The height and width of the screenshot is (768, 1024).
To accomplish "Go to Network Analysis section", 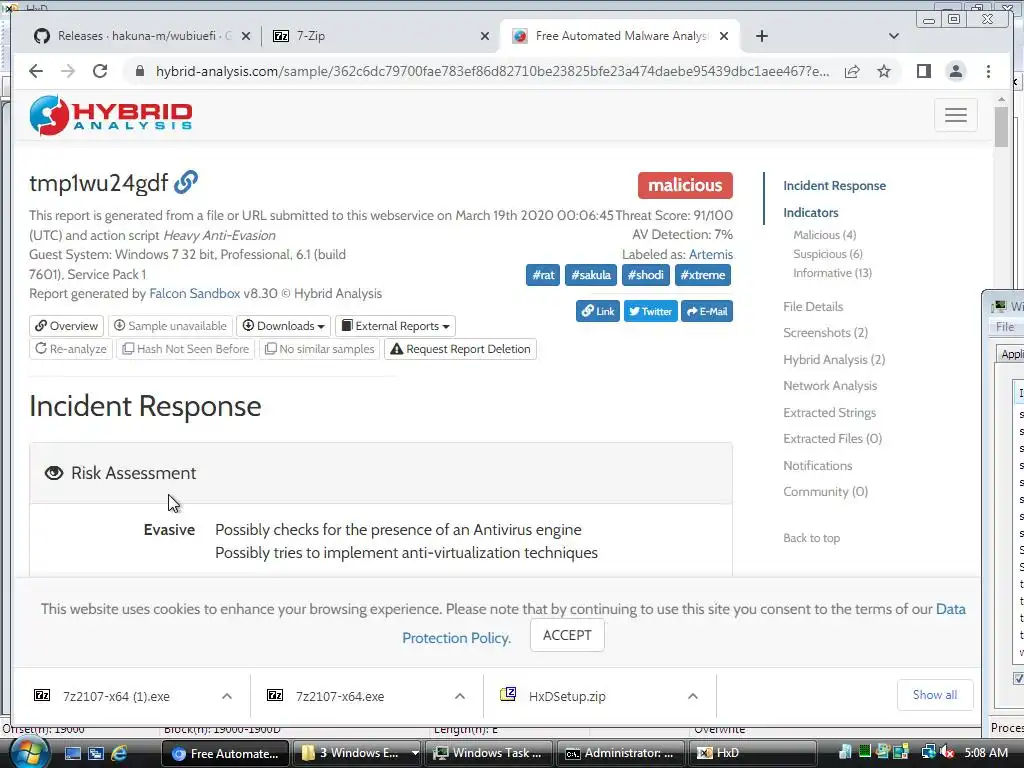I will [830, 386].
